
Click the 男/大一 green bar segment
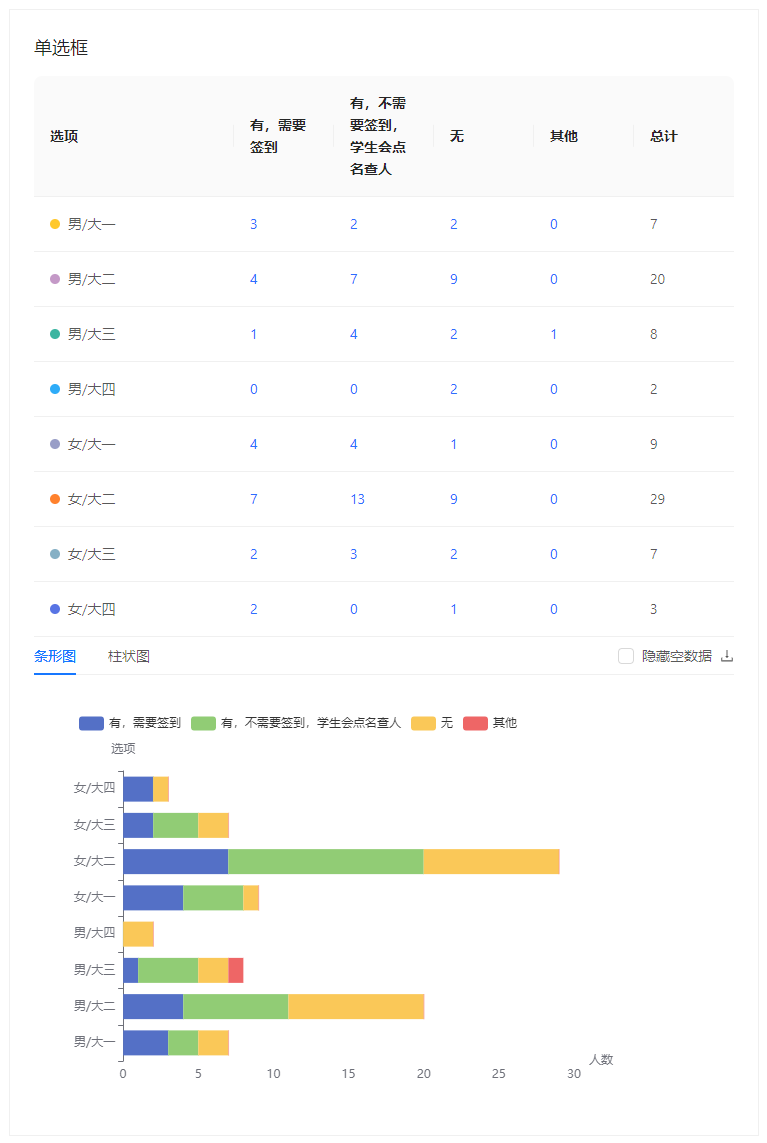[x=183, y=1043]
